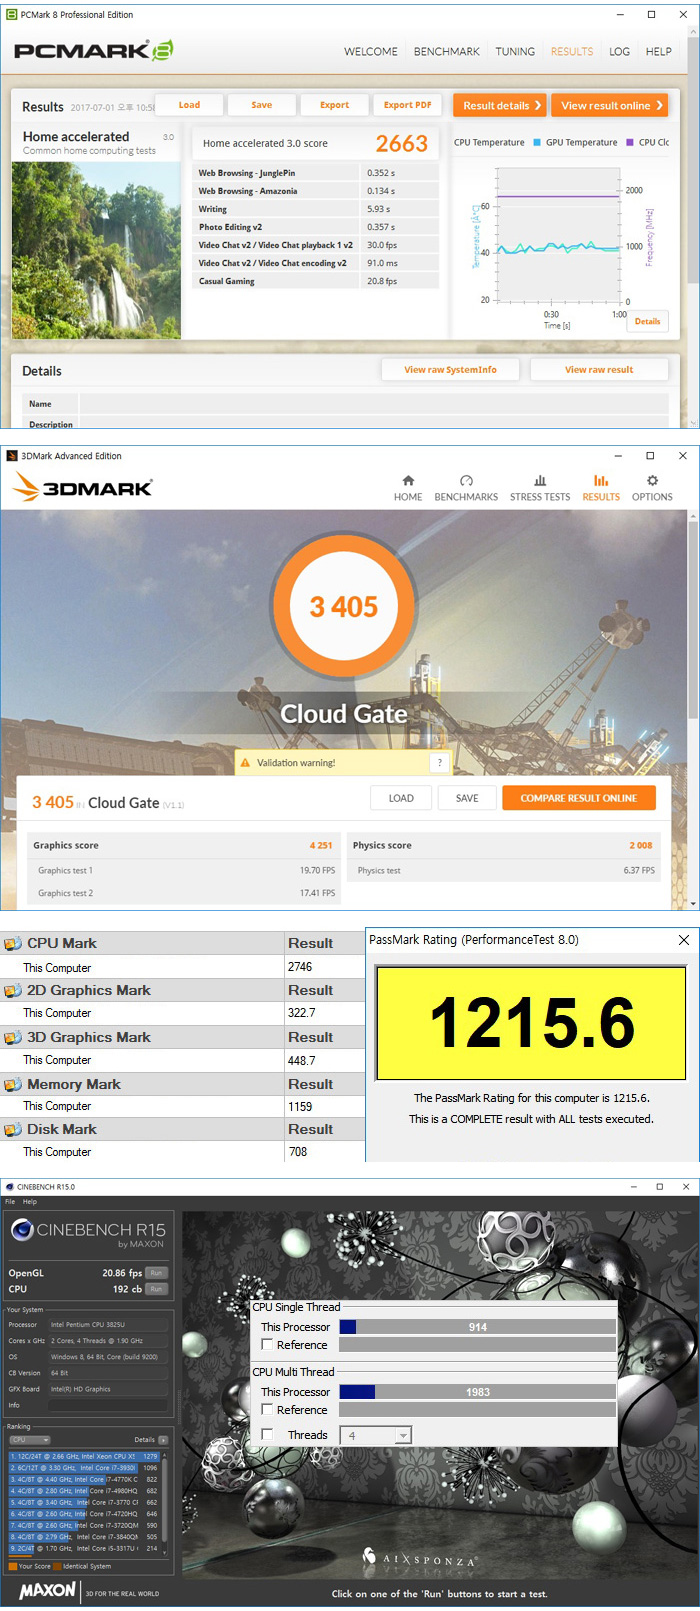The height and width of the screenshot is (1611, 700).
Task: Click the Export PDF button in PCMark
Action: point(407,105)
